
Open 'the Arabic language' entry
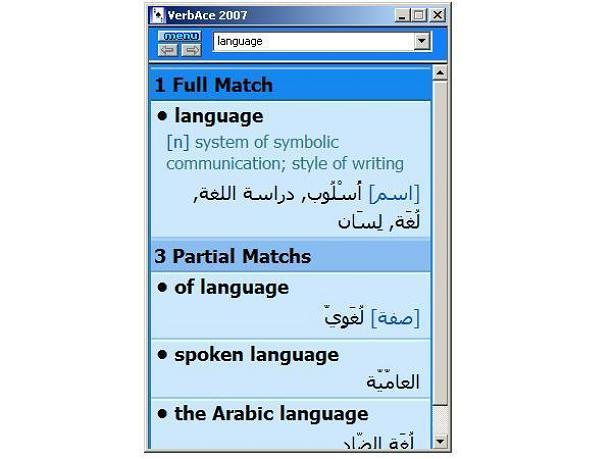tap(271, 414)
